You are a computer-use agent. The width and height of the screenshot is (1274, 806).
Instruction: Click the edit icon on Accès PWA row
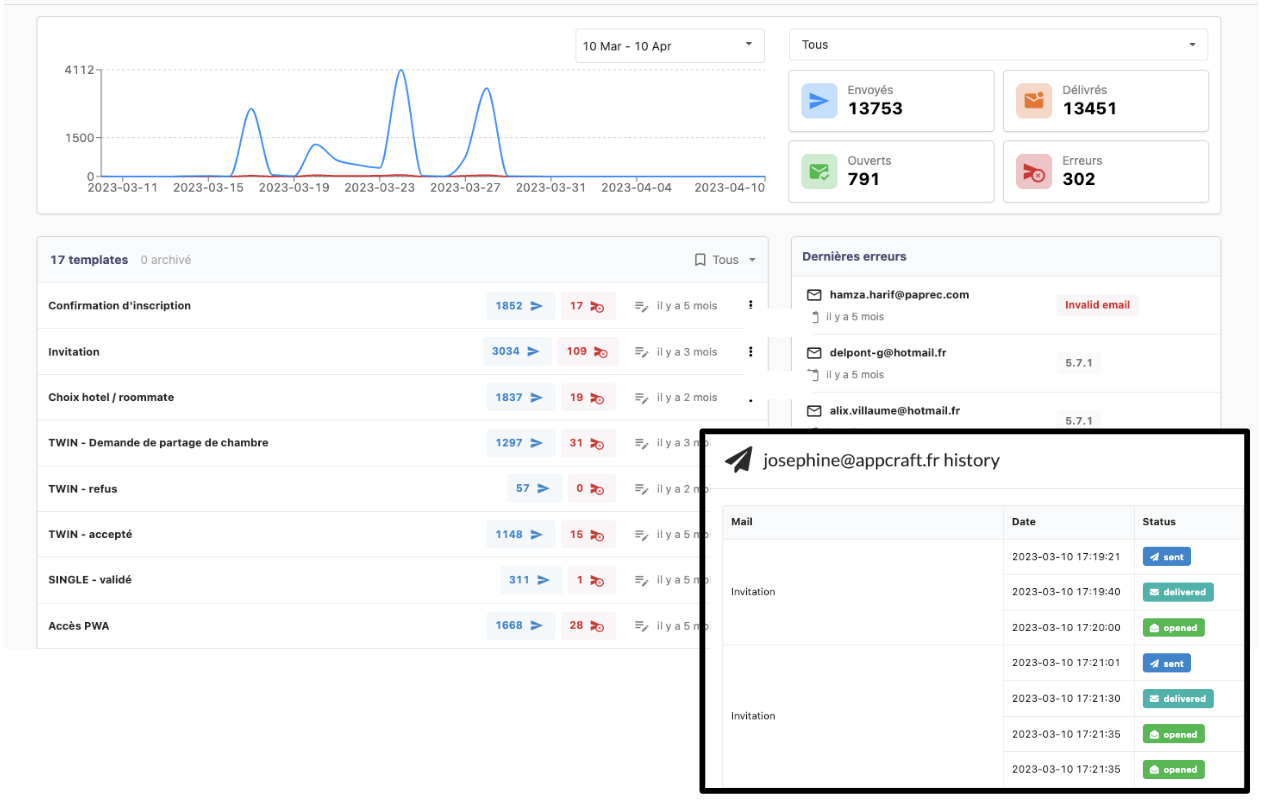click(642, 626)
